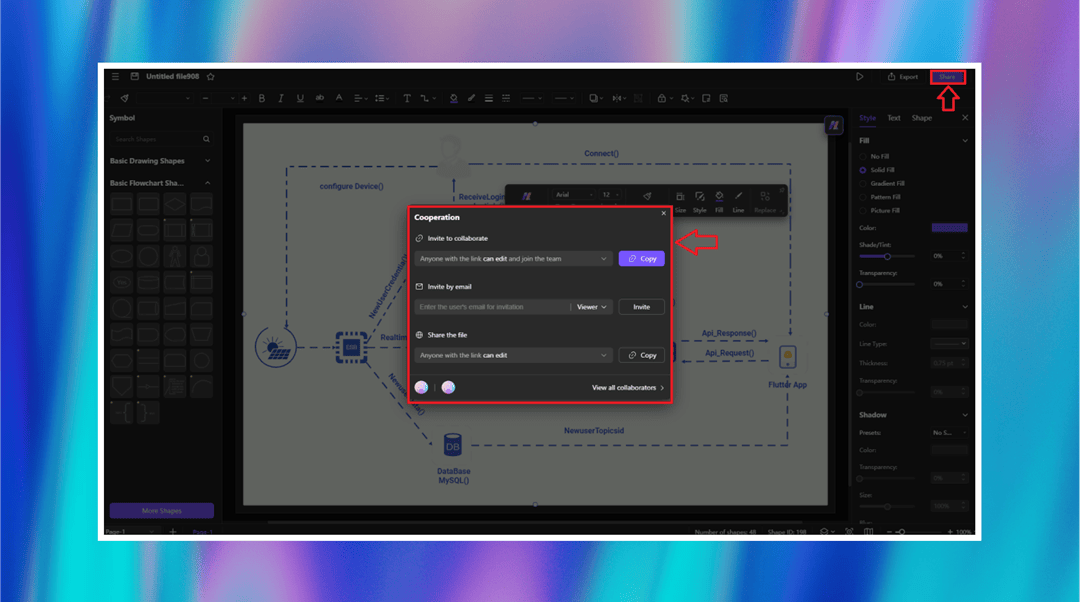Click the Shade/Tint slider handle
This screenshot has width=1080, height=602.
click(887, 256)
